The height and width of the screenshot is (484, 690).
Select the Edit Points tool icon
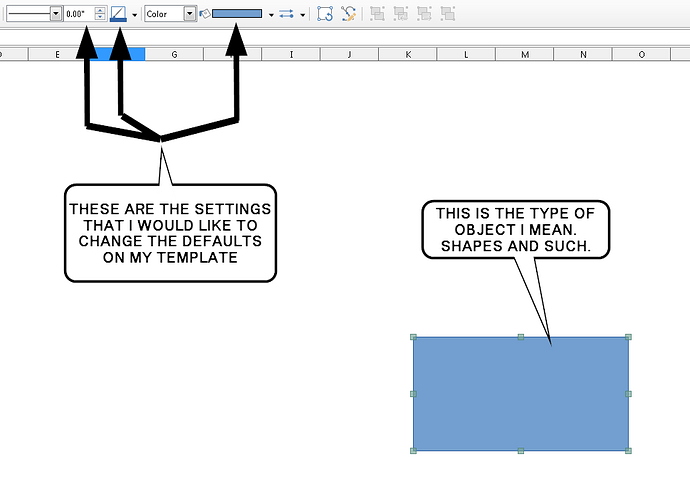[x=349, y=14]
